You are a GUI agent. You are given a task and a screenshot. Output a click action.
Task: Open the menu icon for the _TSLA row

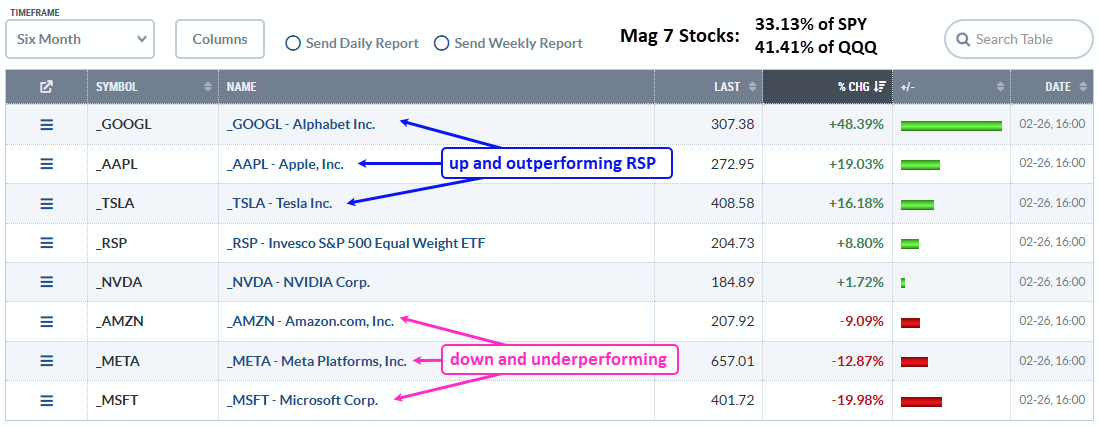(46, 203)
